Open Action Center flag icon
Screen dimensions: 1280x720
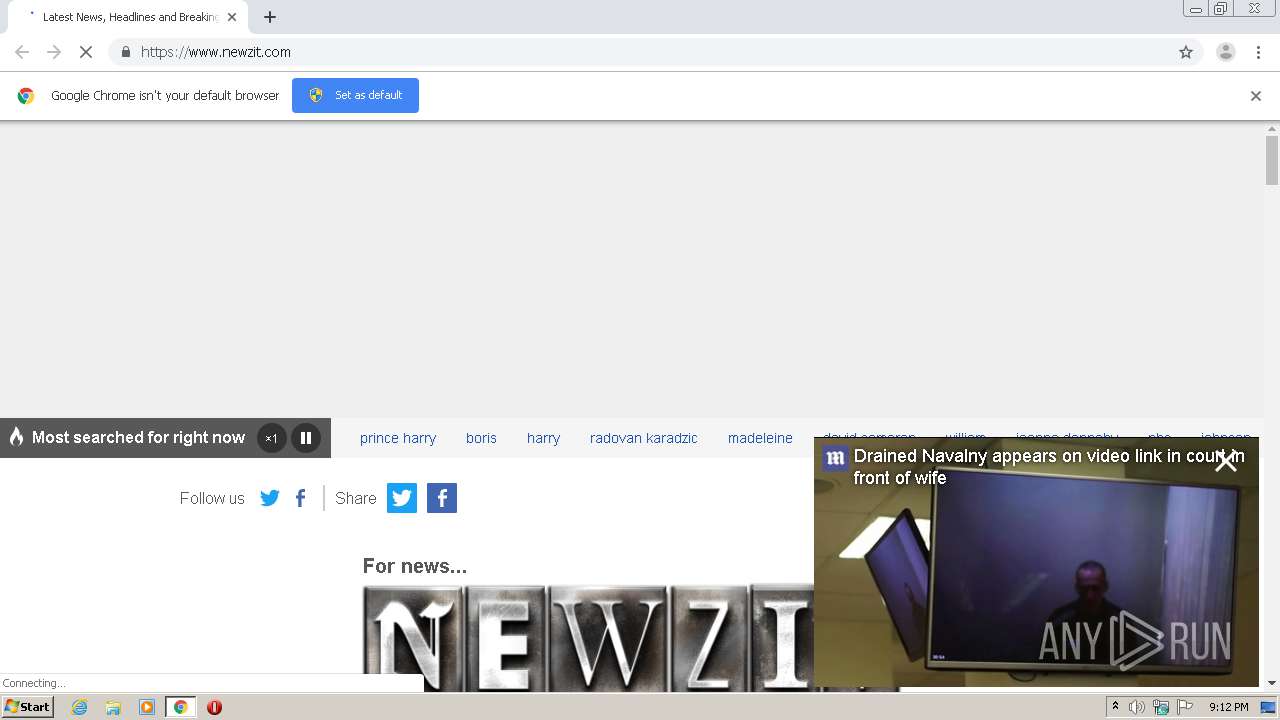1185,707
